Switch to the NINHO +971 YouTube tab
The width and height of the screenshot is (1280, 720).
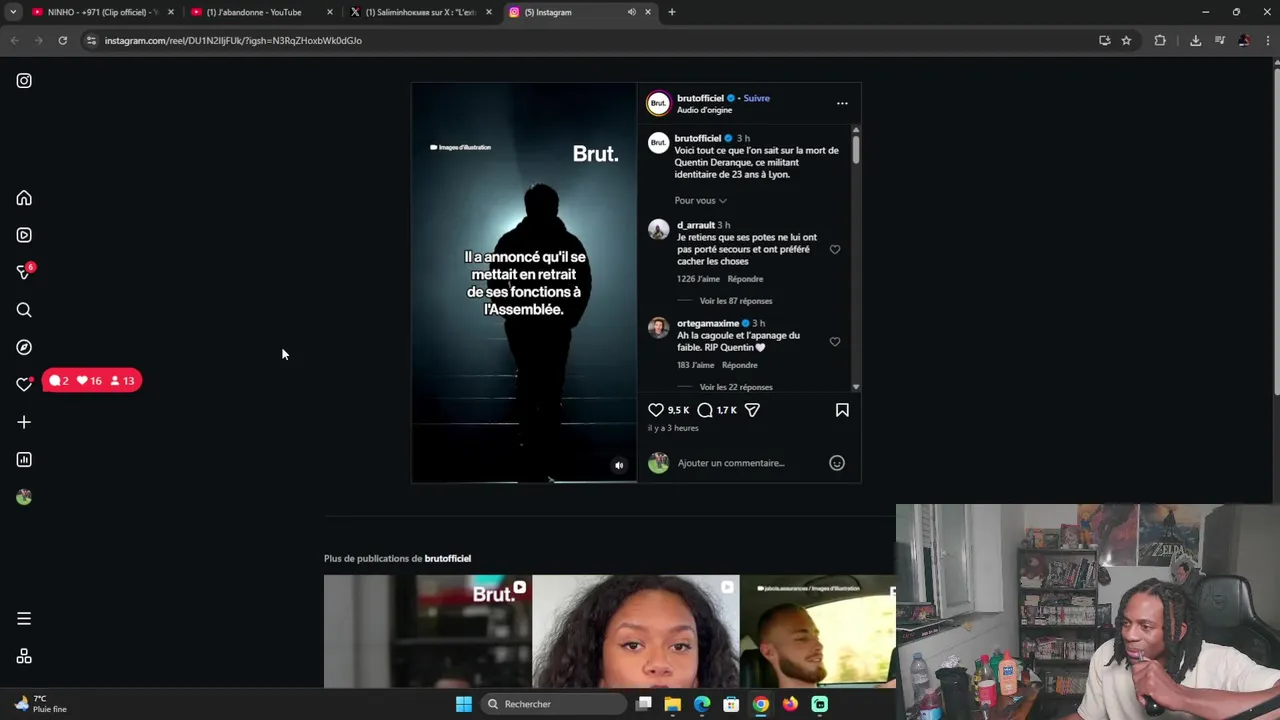click(x=100, y=12)
